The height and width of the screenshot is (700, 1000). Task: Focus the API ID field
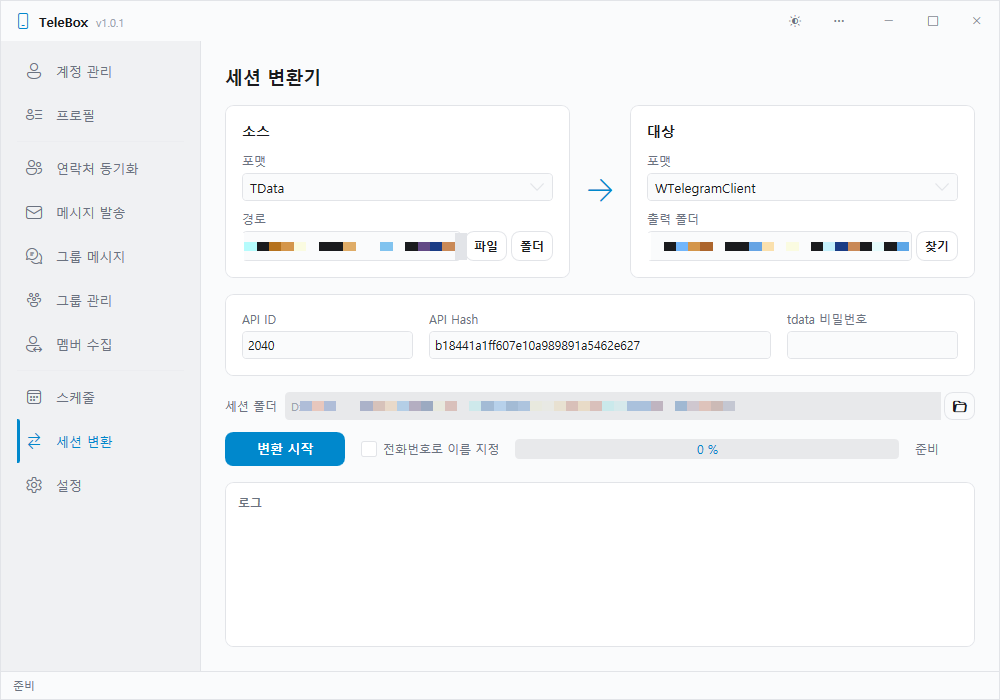click(x=327, y=345)
